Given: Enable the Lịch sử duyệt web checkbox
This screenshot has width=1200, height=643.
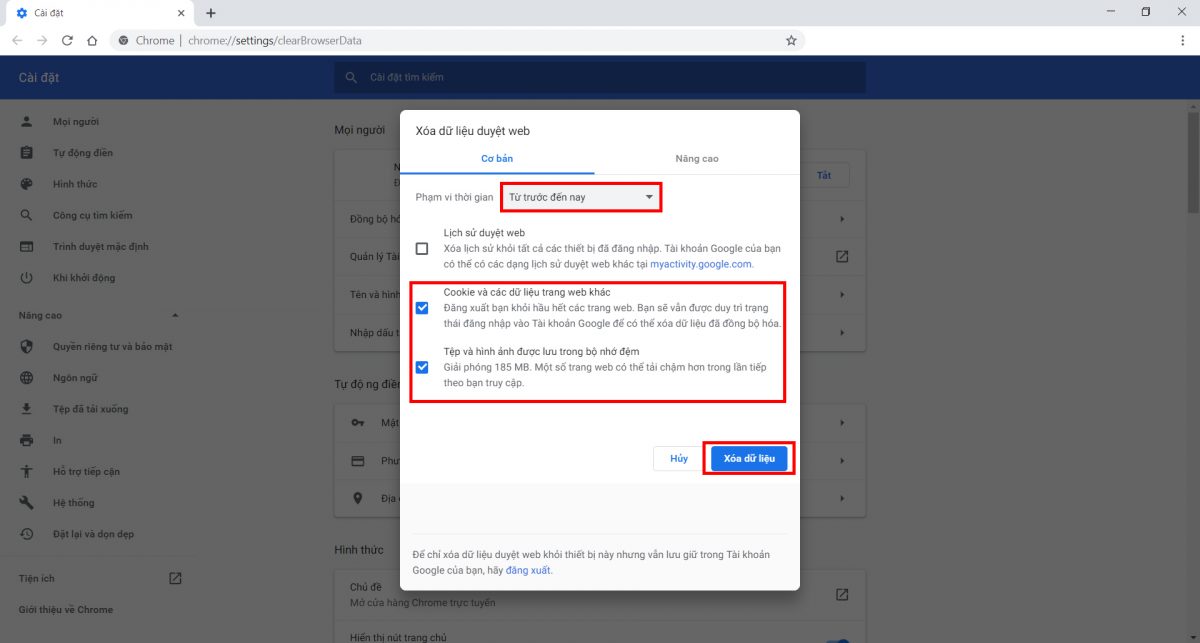Looking at the screenshot, I should pyautogui.click(x=422, y=248).
